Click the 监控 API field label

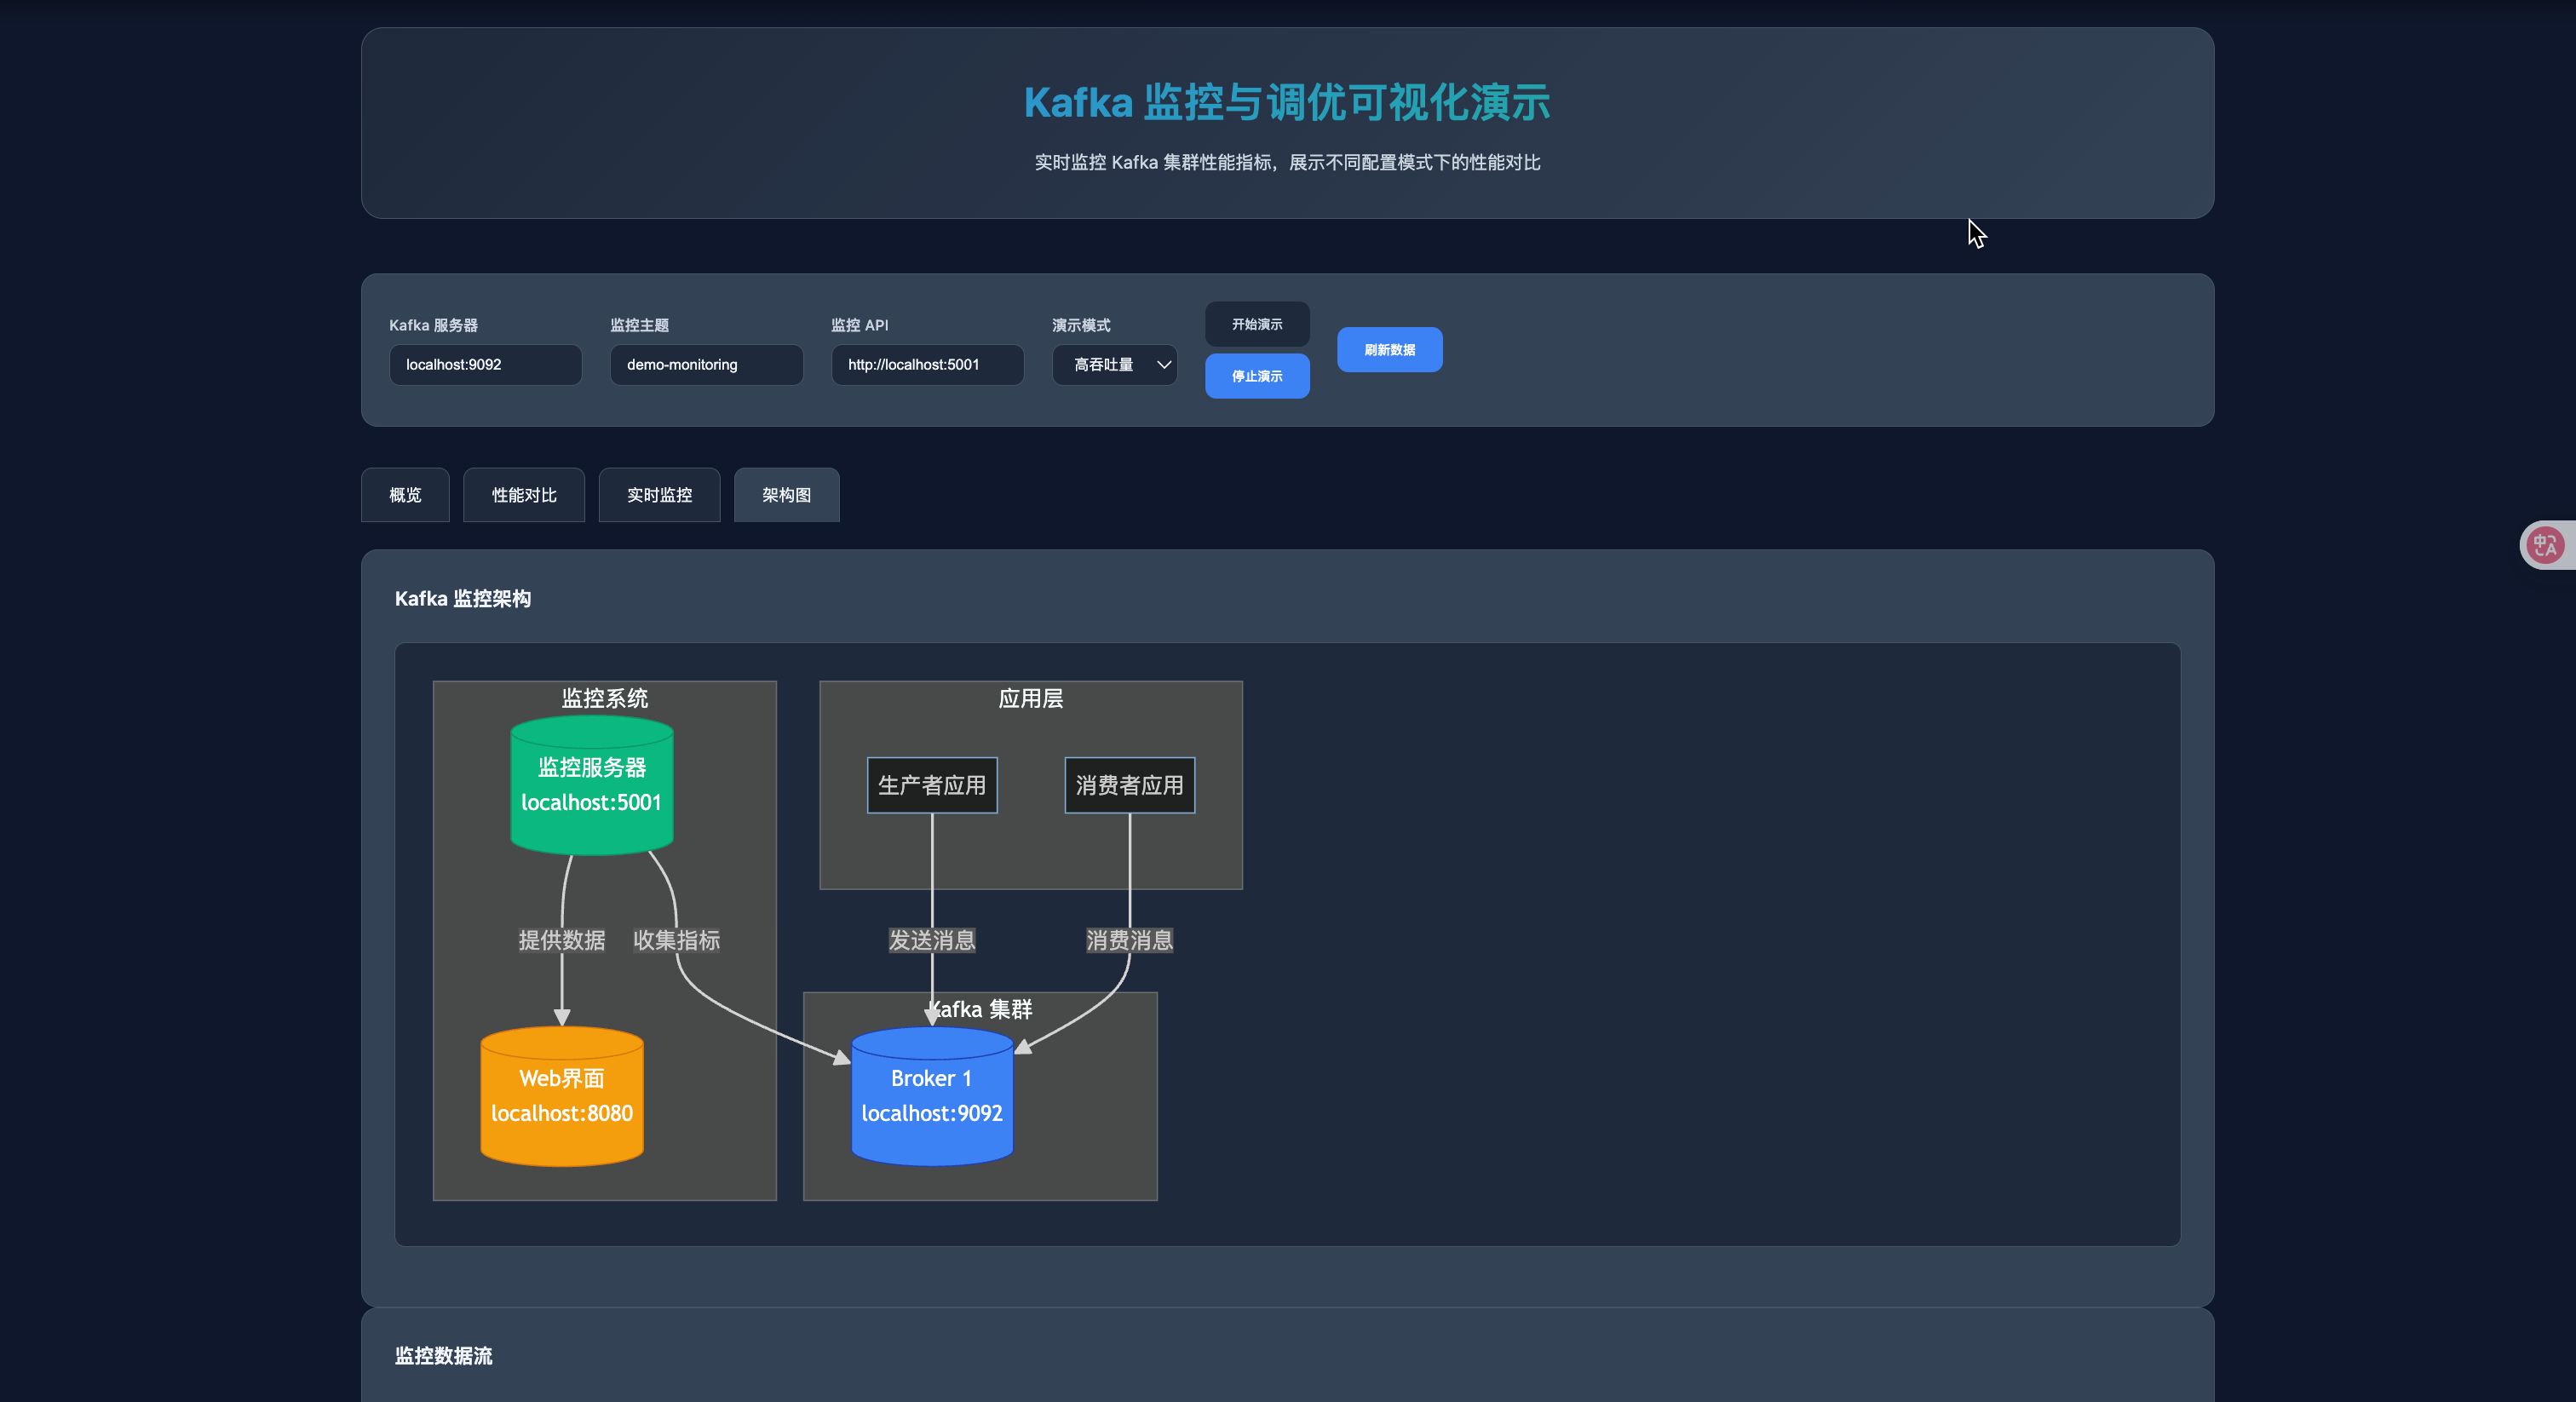(x=860, y=325)
